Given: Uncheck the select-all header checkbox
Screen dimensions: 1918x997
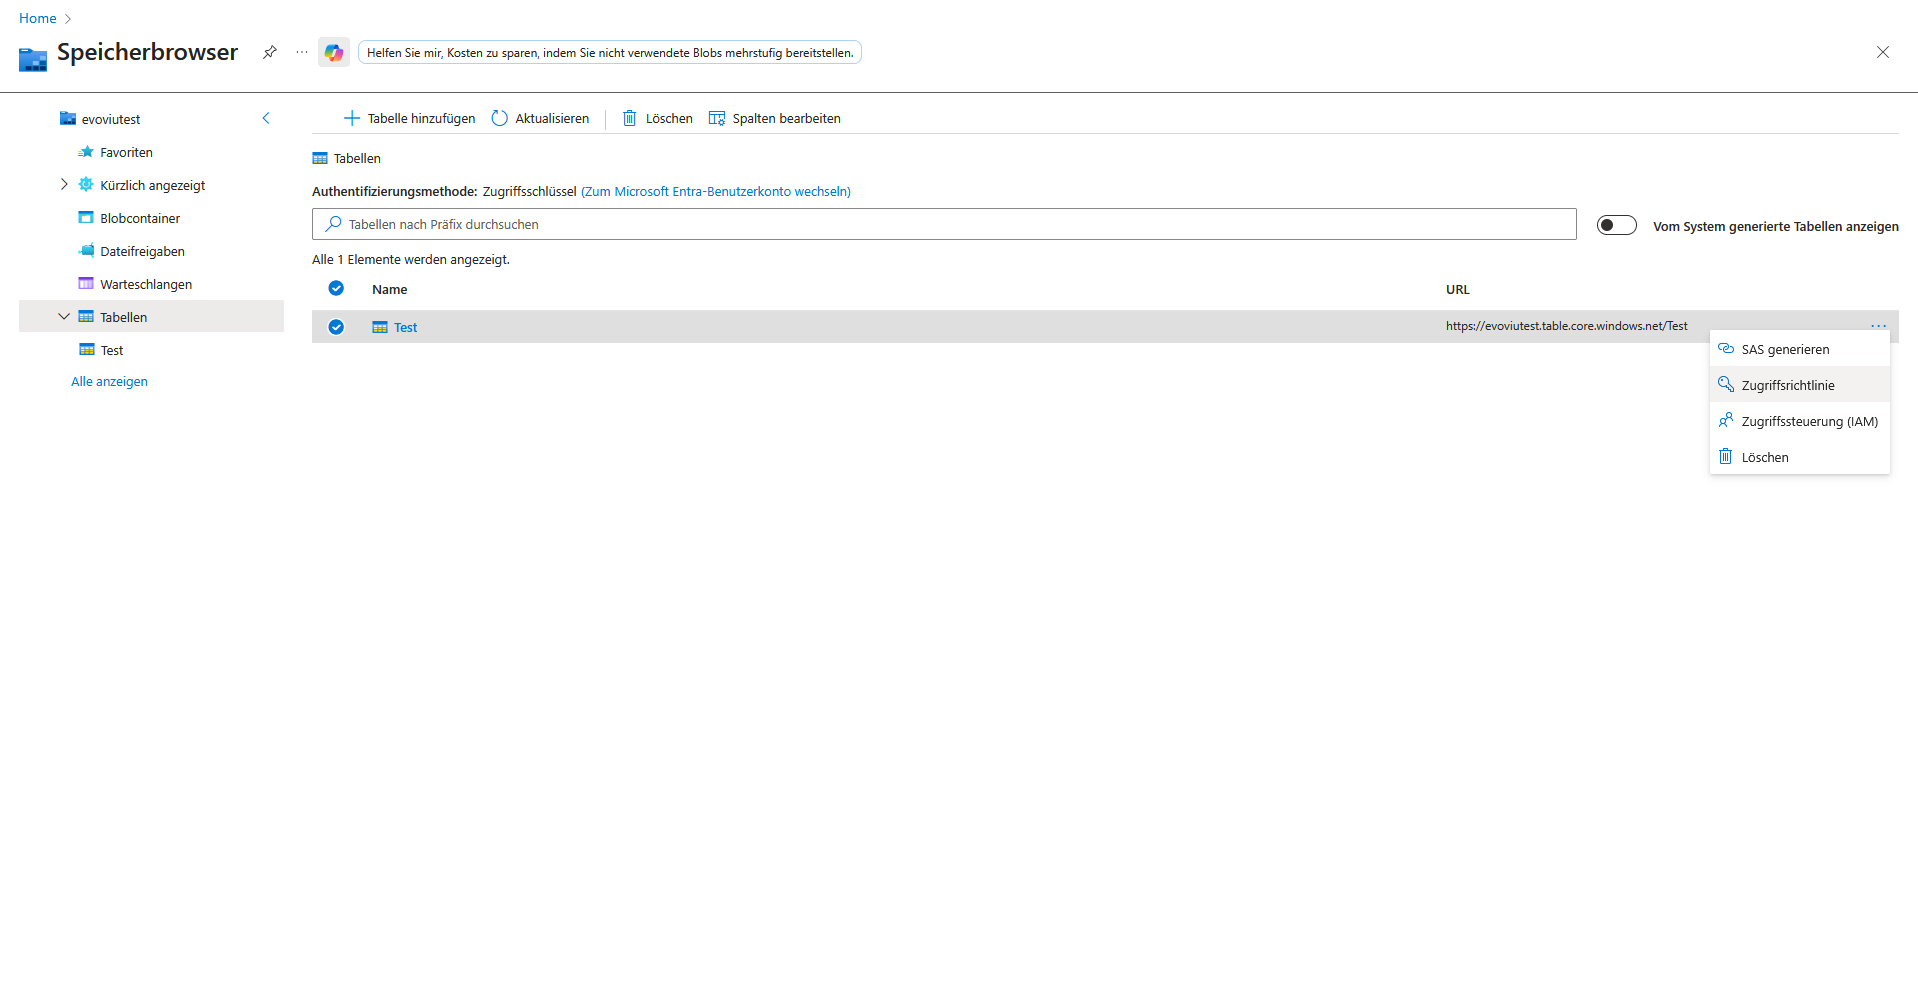Looking at the screenshot, I should [336, 288].
